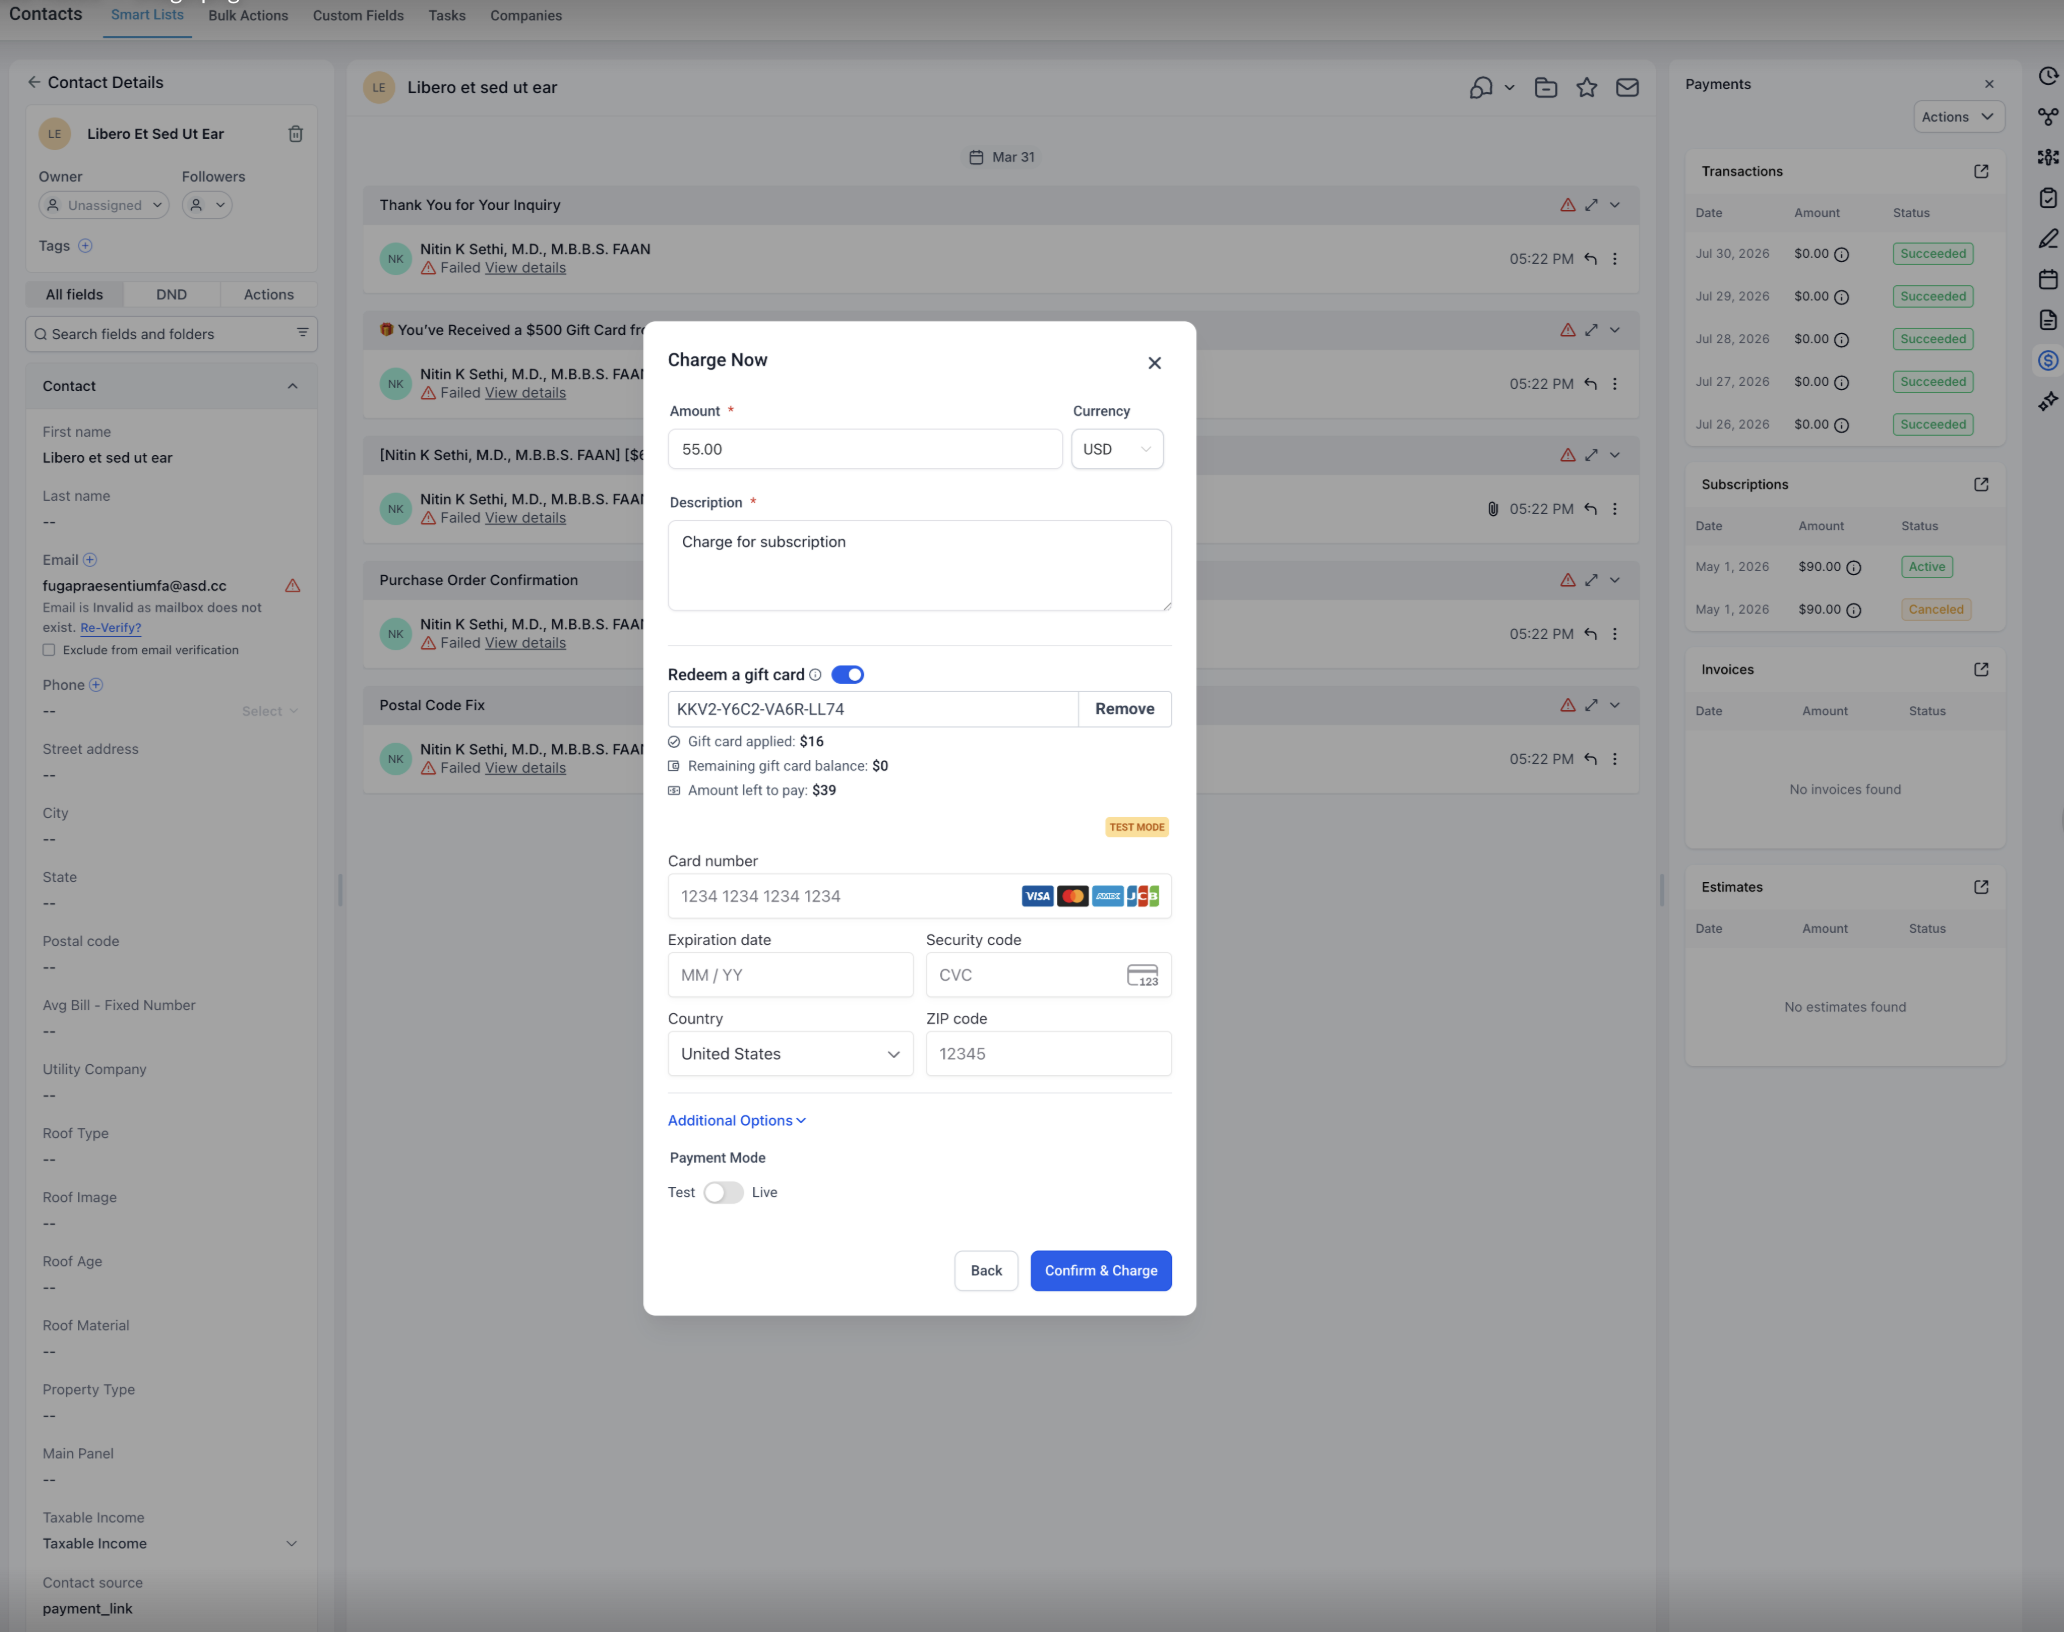Toggle the Redeem a gift card switch
Viewport: 2064px width, 1632px height.
point(847,675)
